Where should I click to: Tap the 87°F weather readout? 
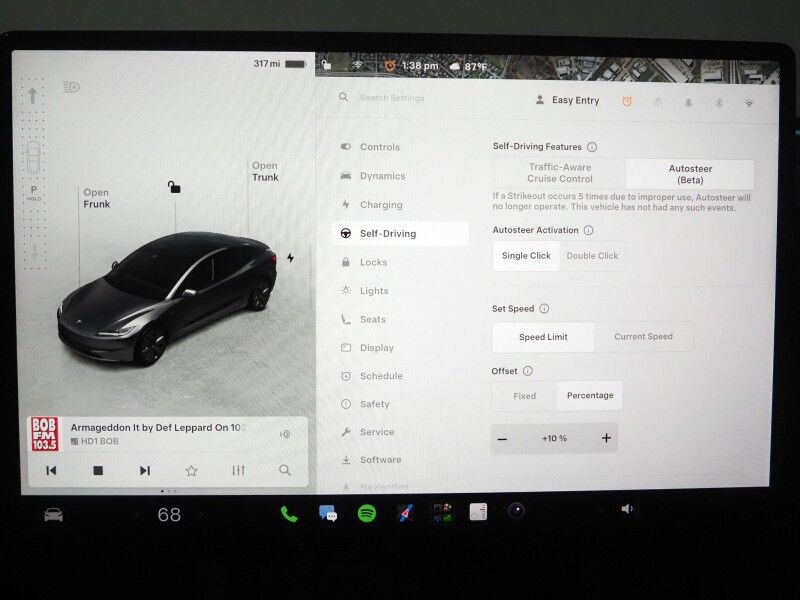point(468,67)
